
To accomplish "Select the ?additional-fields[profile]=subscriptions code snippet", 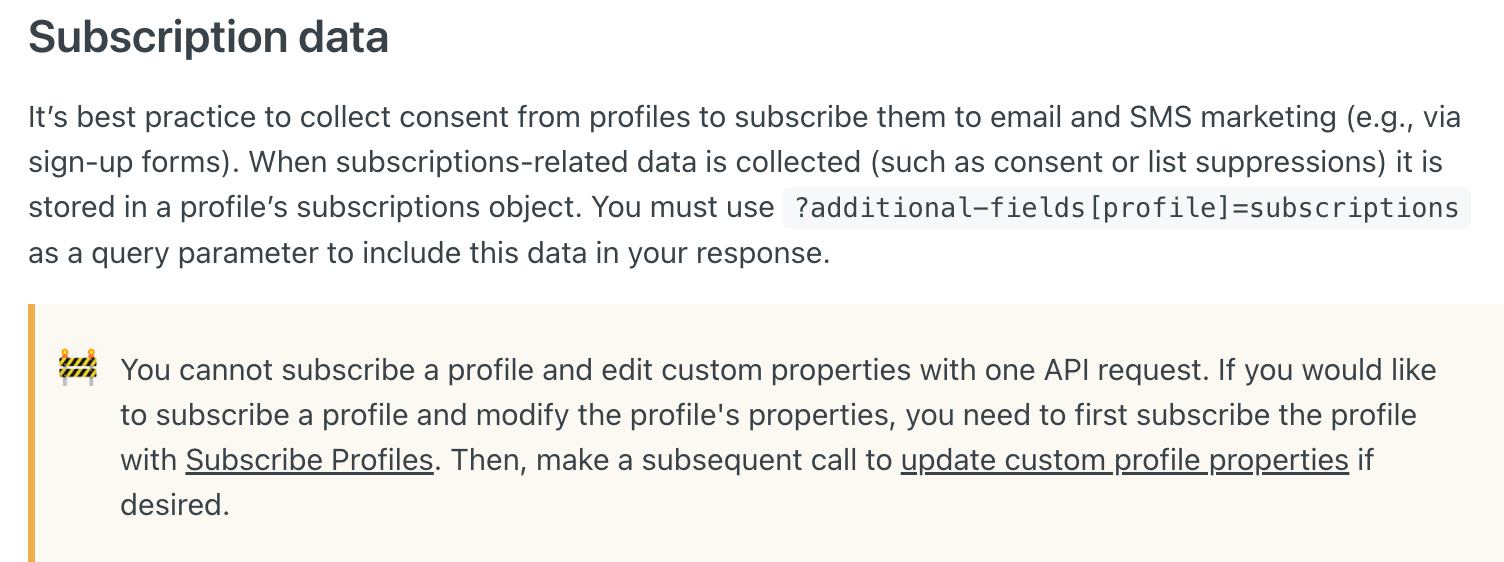I will tap(1126, 208).
